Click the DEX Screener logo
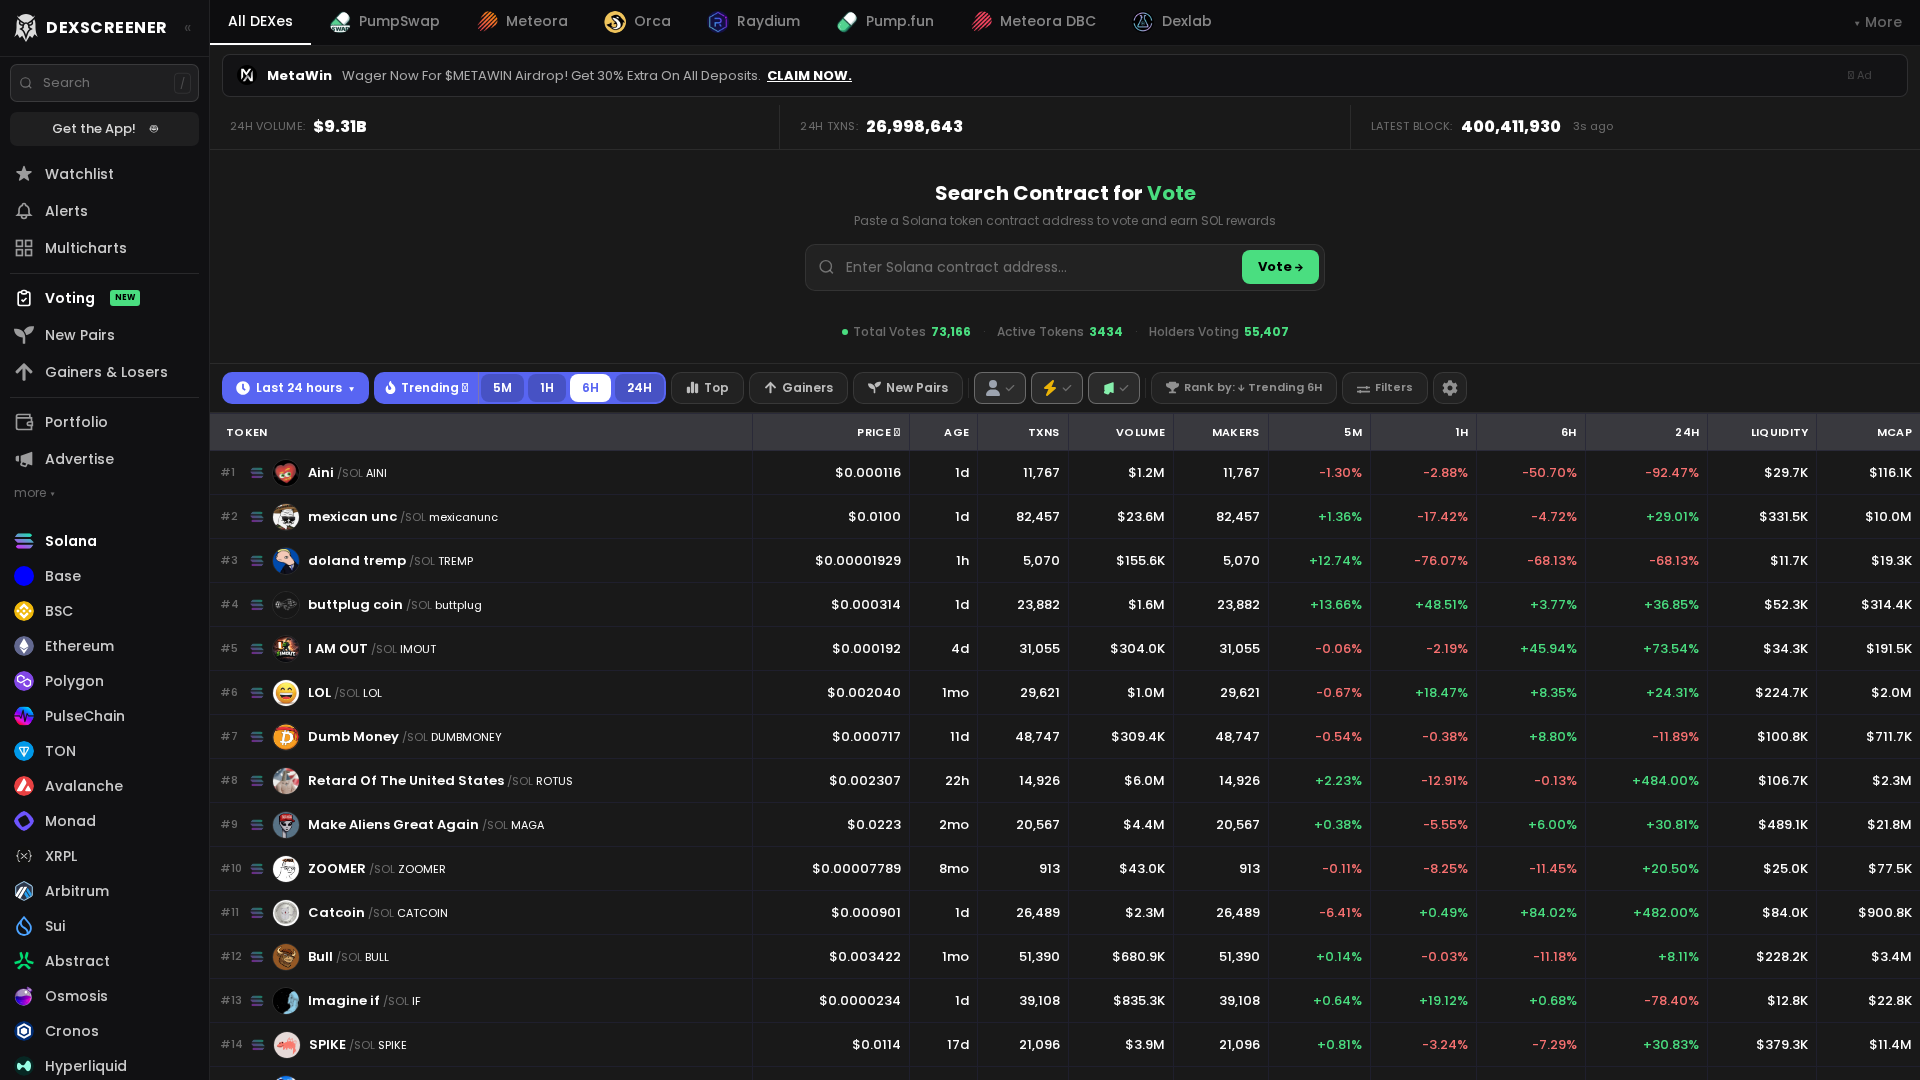Screen dimensions: 1920x1080 [x=91, y=27]
